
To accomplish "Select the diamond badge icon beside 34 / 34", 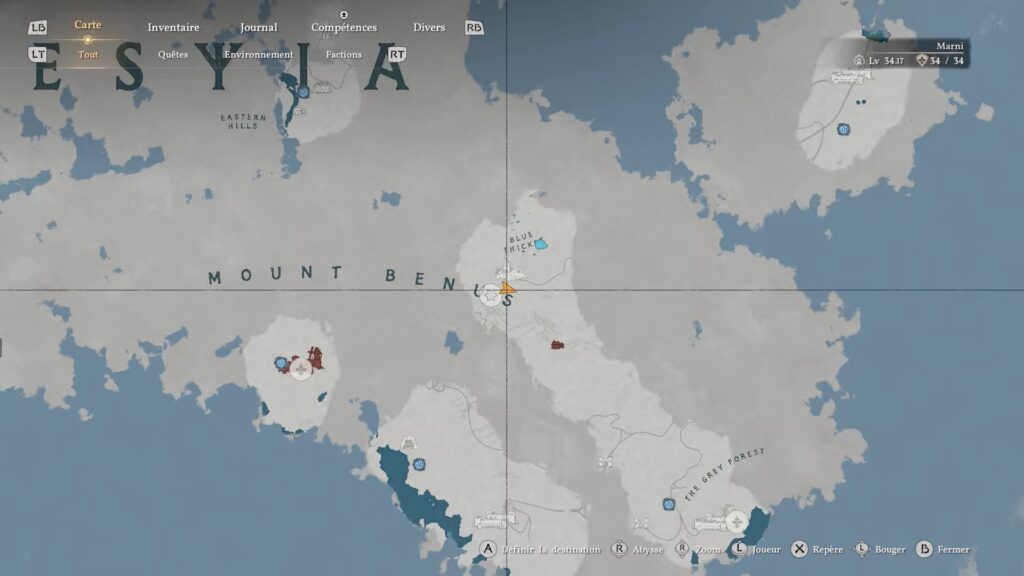I will pos(921,61).
